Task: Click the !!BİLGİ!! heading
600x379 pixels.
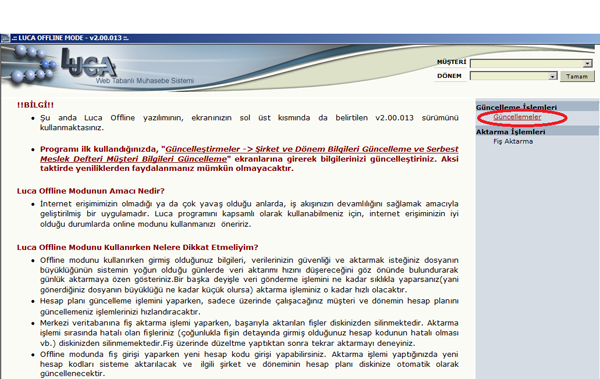Action: click(x=35, y=105)
